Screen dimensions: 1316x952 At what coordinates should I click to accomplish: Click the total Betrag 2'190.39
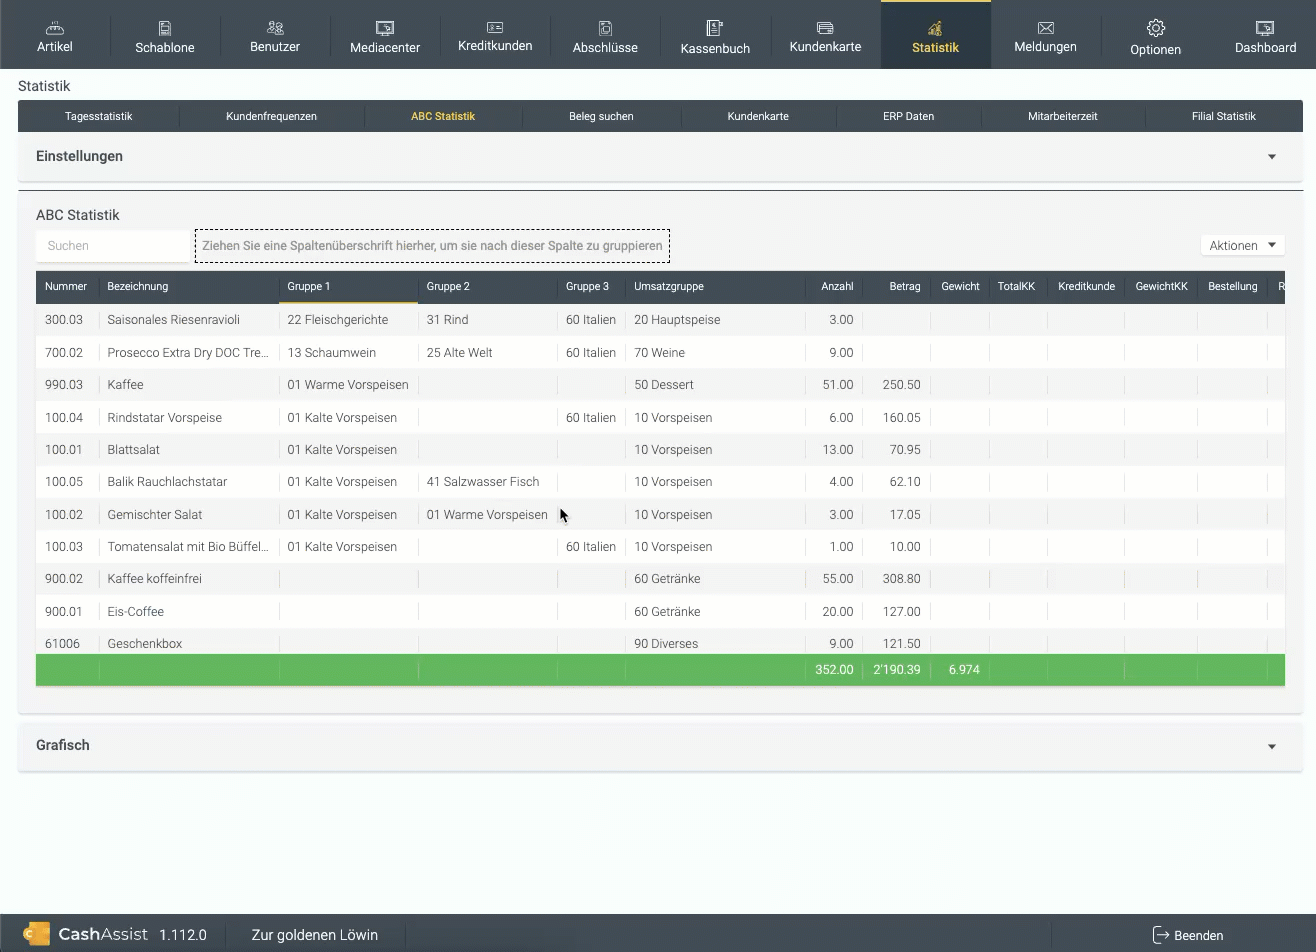pyautogui.click(x=896, y=670)
